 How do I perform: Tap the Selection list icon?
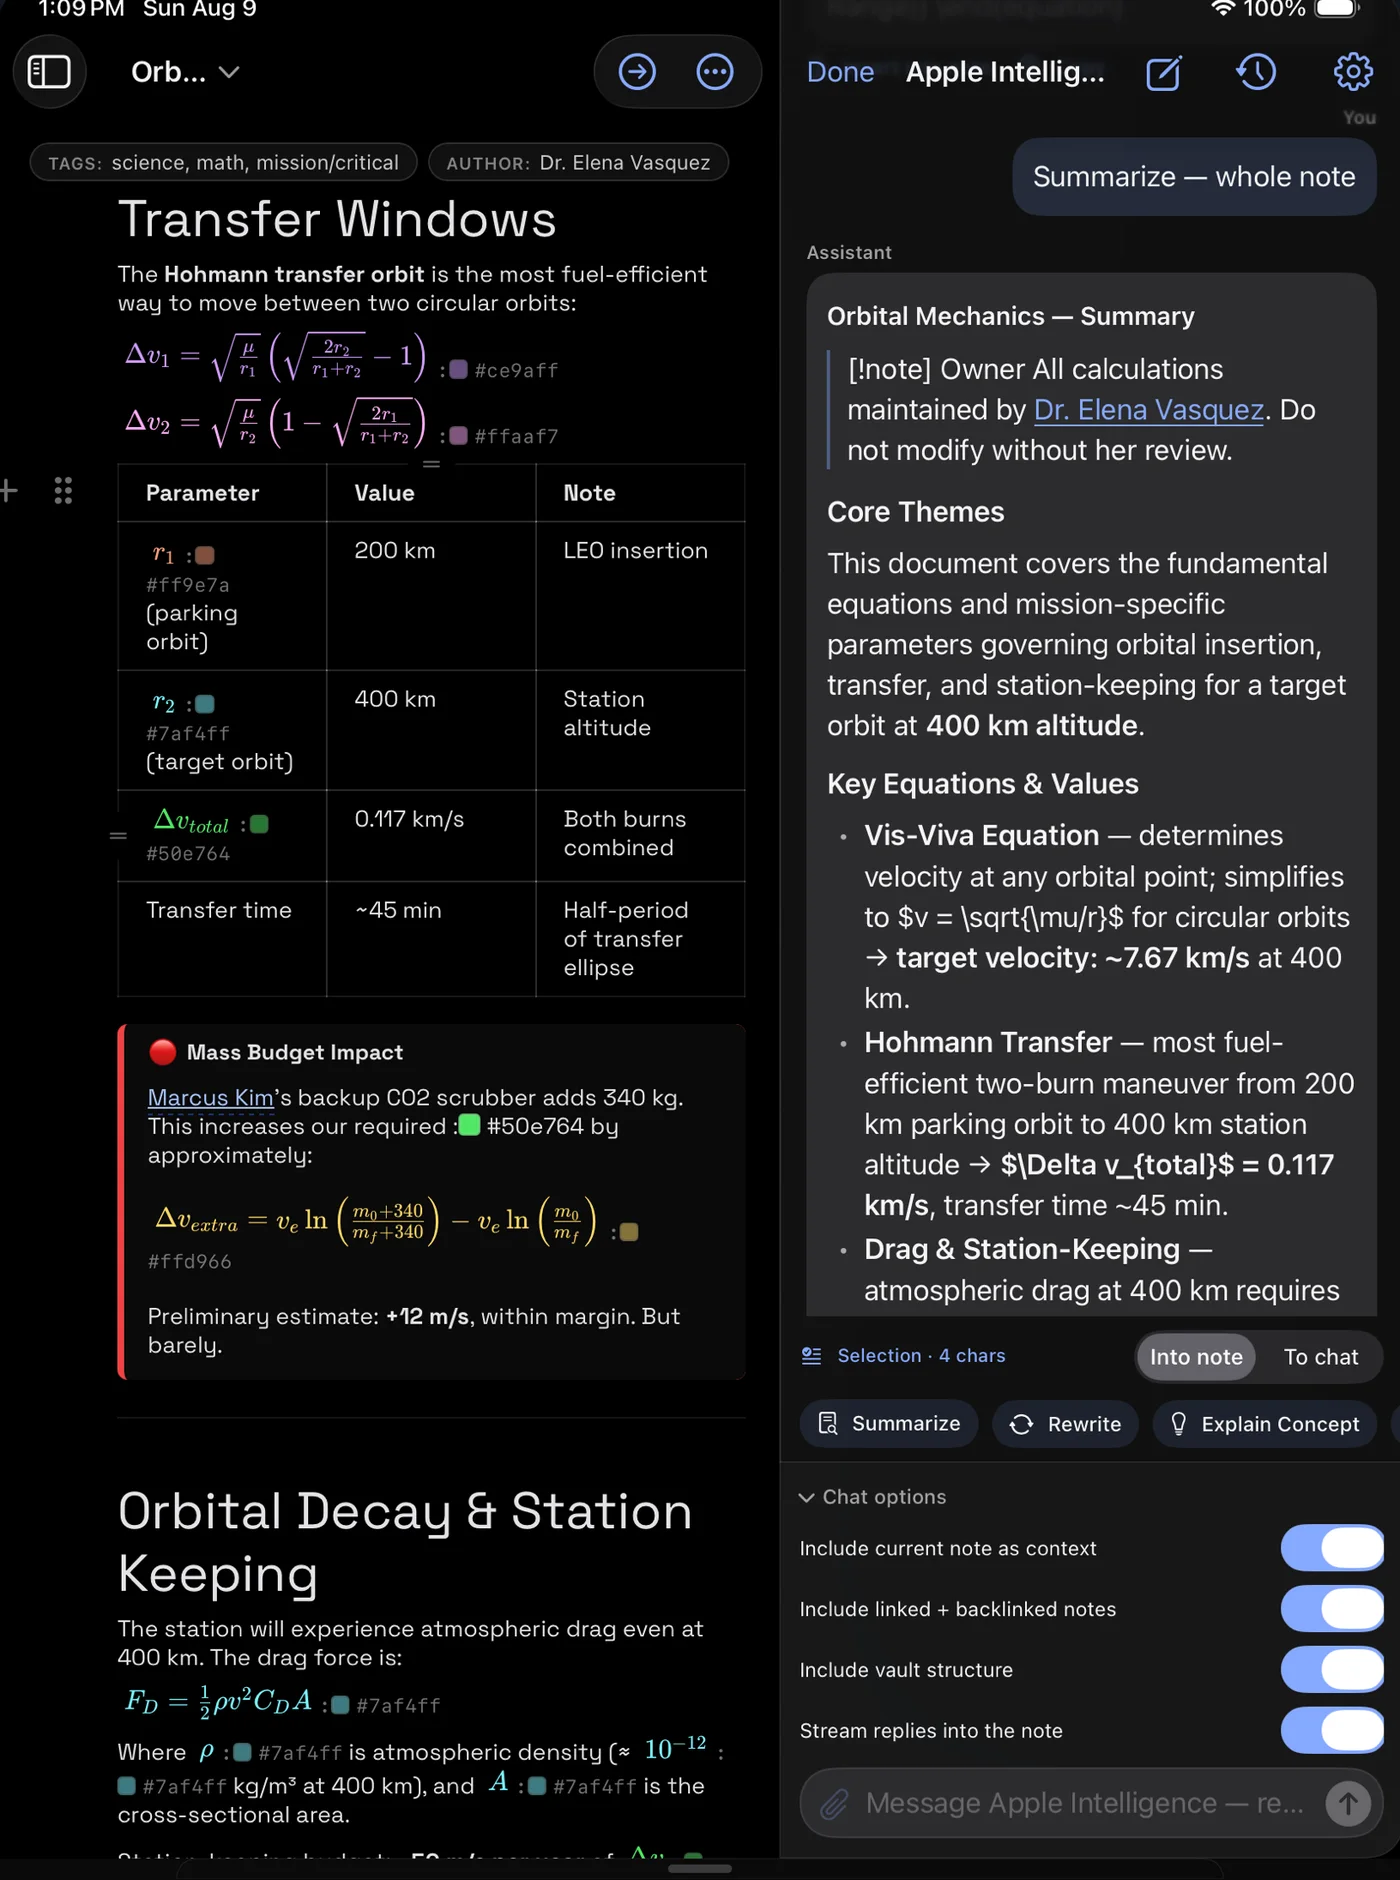click(x=812, y=1356)
